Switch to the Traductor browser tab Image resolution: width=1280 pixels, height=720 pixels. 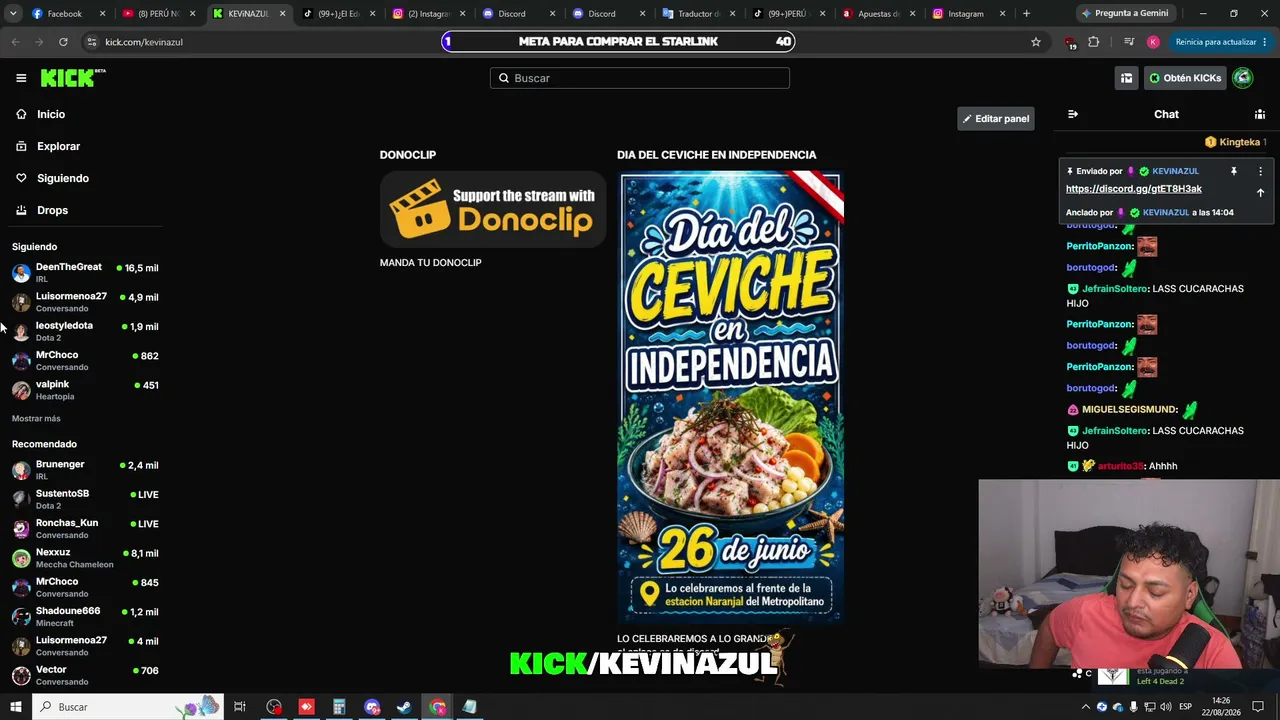tap(700, 14)
